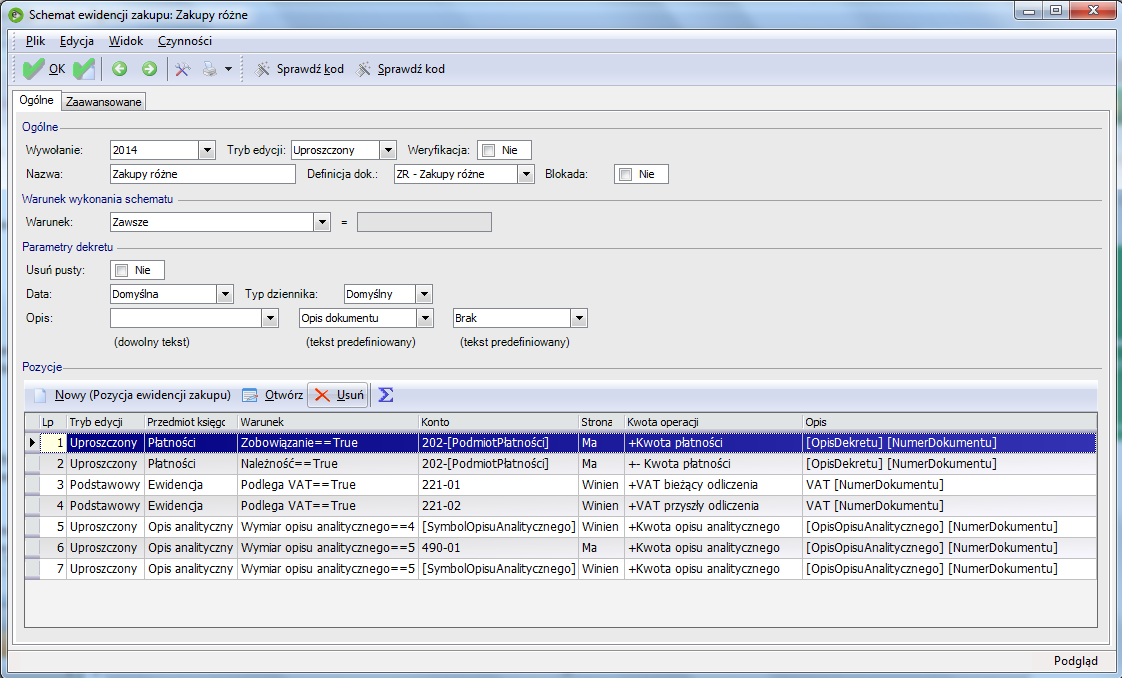
Task: Toggle the Usuń pusty checkbox
Action: 122,270
